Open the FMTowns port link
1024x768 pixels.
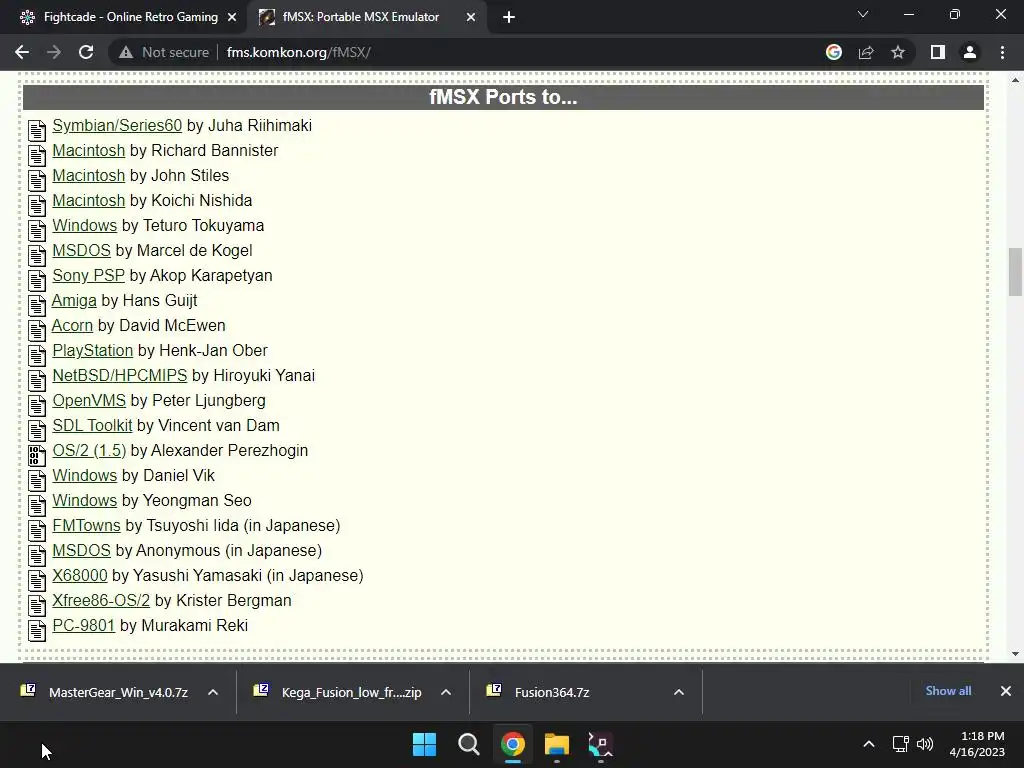86,526
